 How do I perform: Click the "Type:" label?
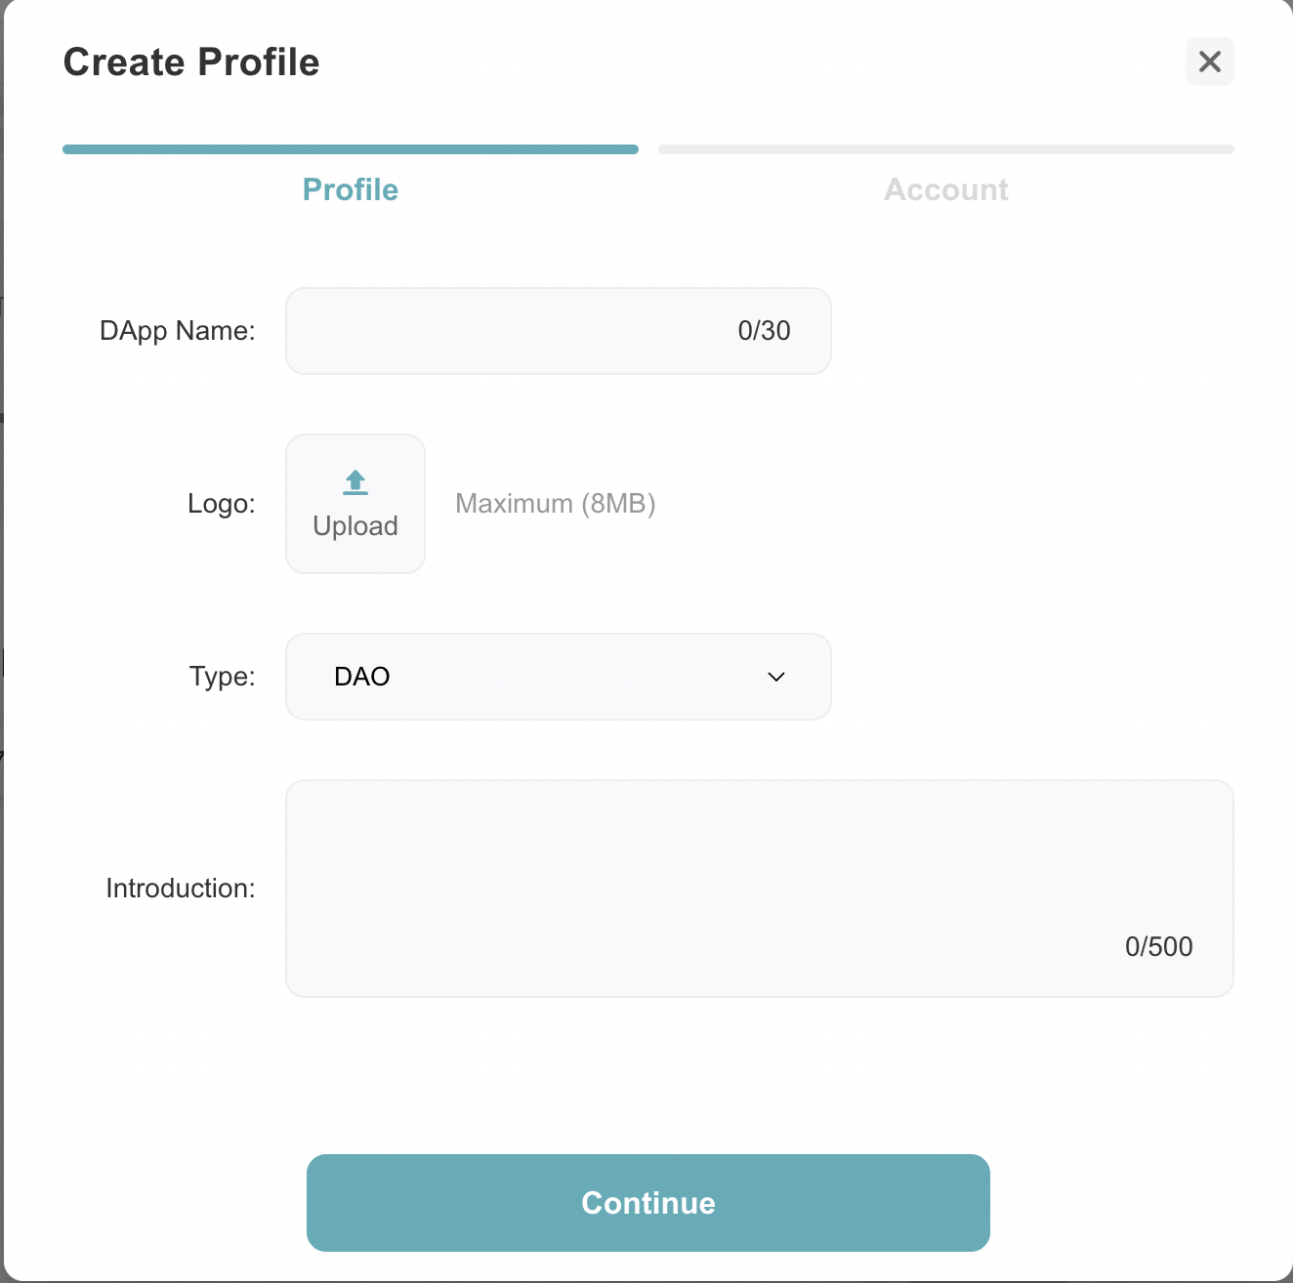click(222, 677)
